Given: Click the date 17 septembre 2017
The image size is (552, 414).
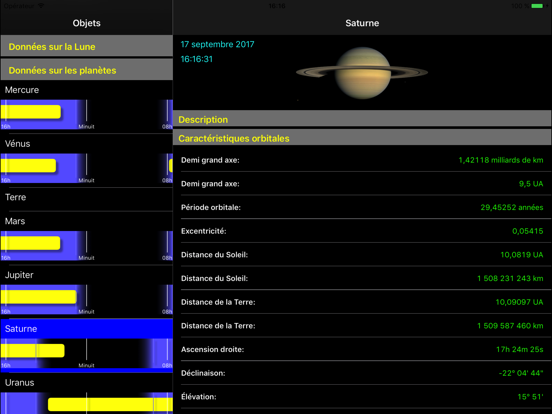Looking at the screenshot, I should click(217, 44).
